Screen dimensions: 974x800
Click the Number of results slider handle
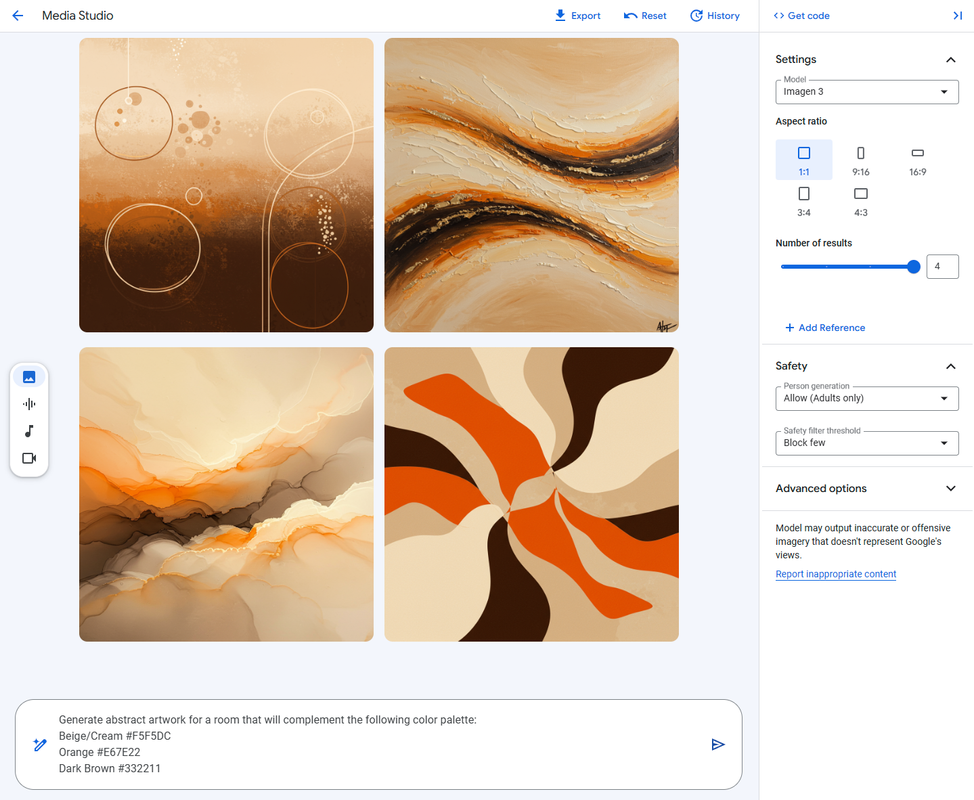pos(913,266)
